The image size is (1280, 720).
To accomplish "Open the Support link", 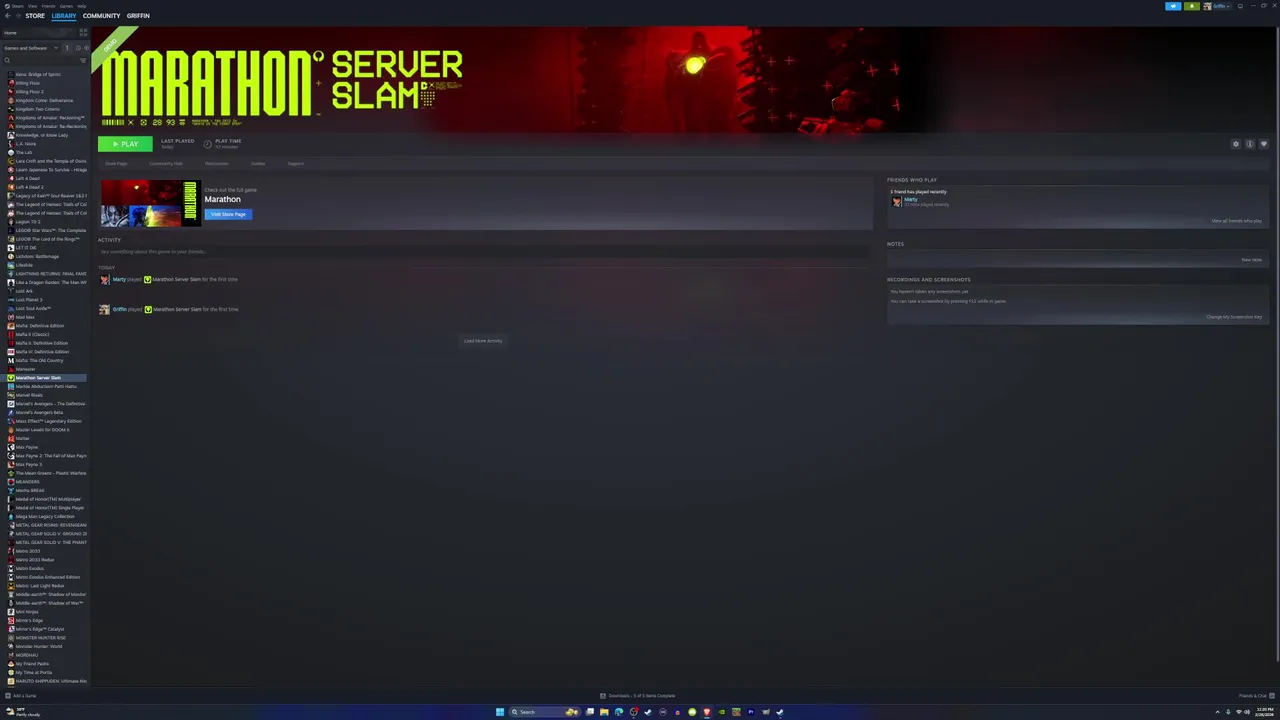I will (x=296, y=163).
